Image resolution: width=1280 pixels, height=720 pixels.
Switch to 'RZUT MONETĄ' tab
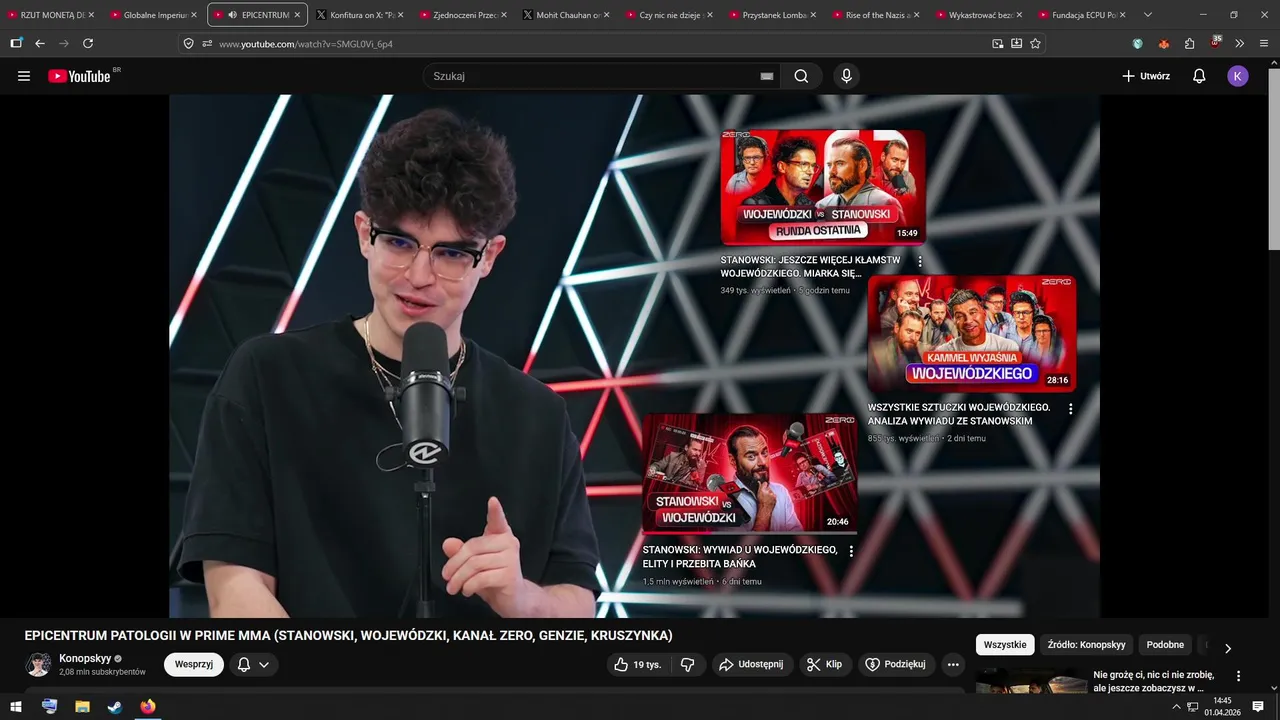[51, 15]
